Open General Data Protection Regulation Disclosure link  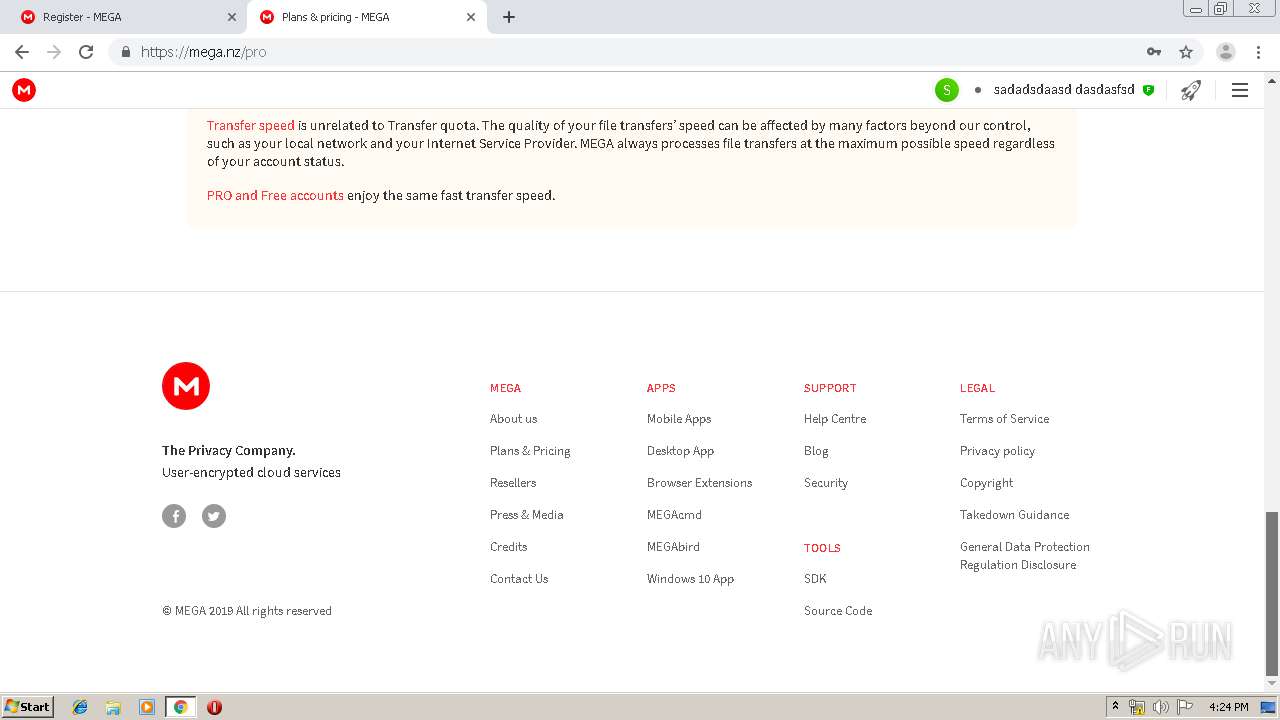coord(1025,556)
